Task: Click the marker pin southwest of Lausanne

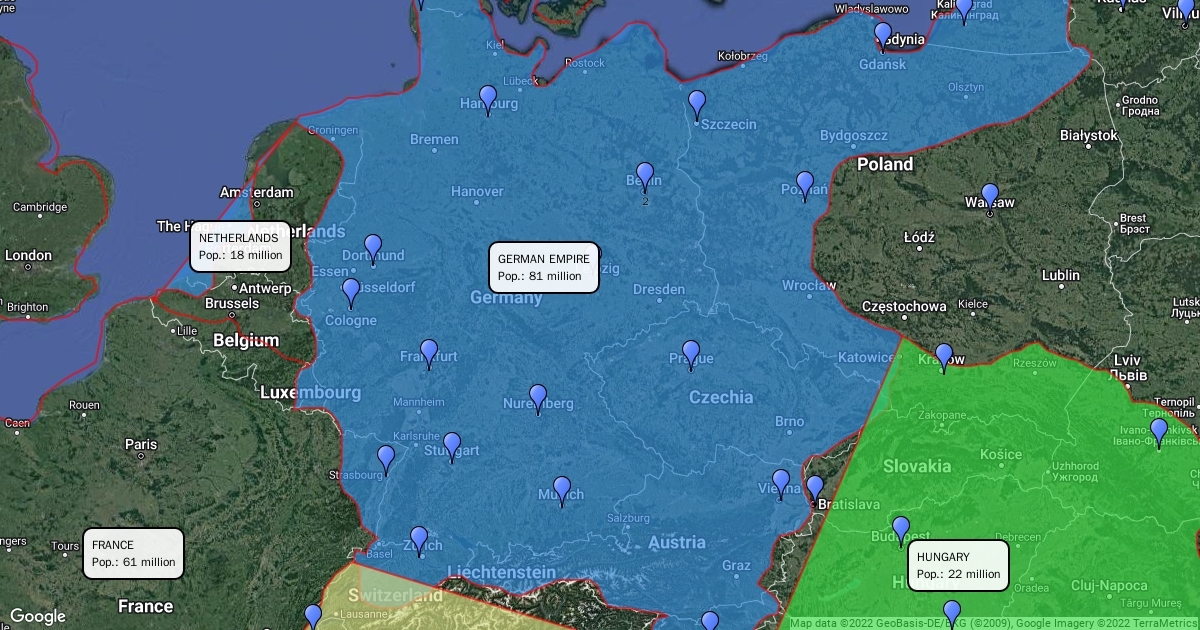Action: pos(313,617)
